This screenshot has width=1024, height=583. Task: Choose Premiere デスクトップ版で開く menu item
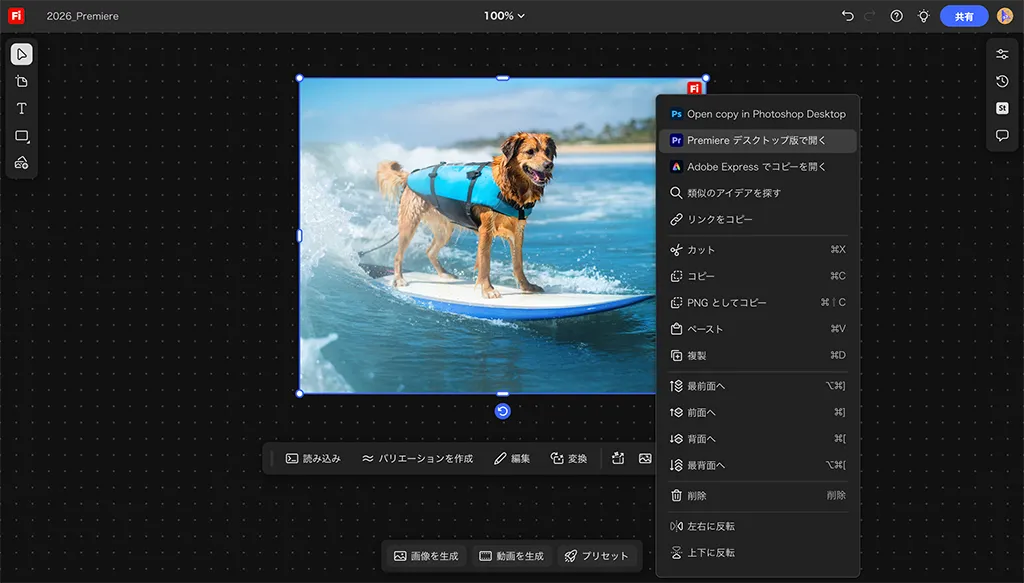coord(757,141)
